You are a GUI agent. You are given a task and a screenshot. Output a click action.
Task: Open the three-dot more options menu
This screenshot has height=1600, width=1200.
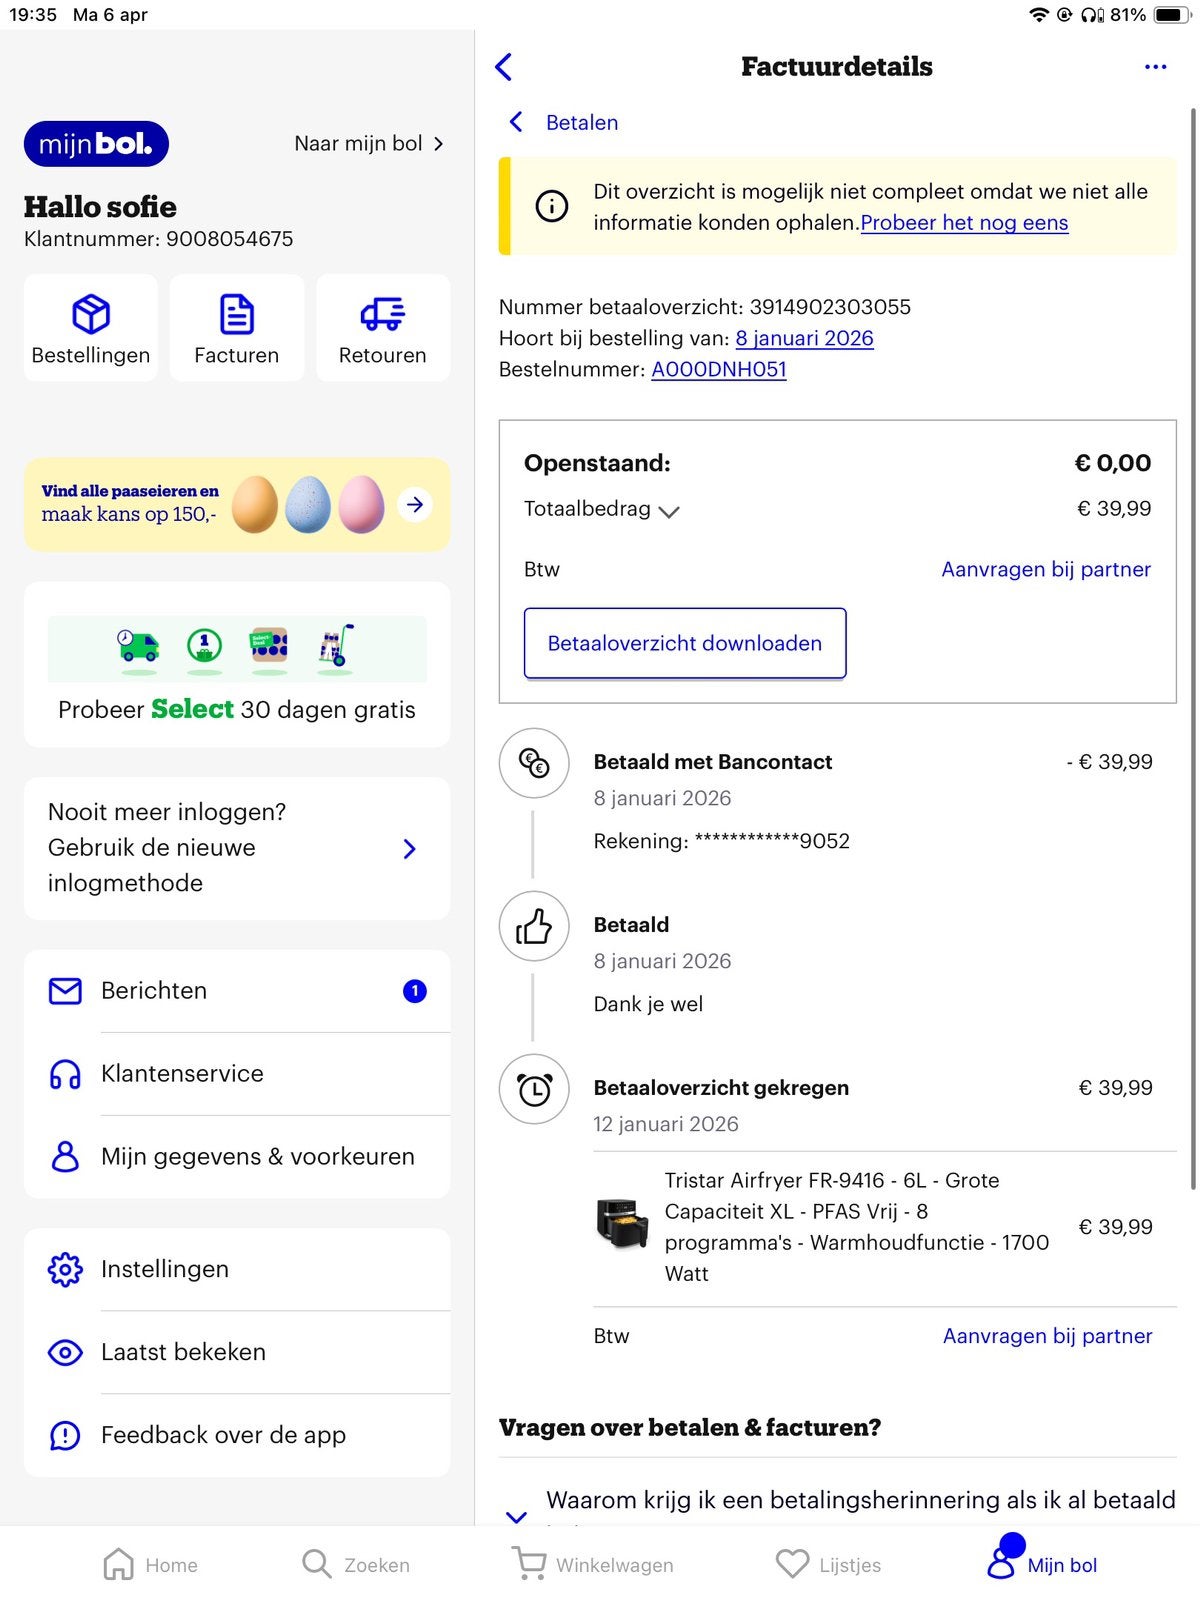click(1155, 67)
